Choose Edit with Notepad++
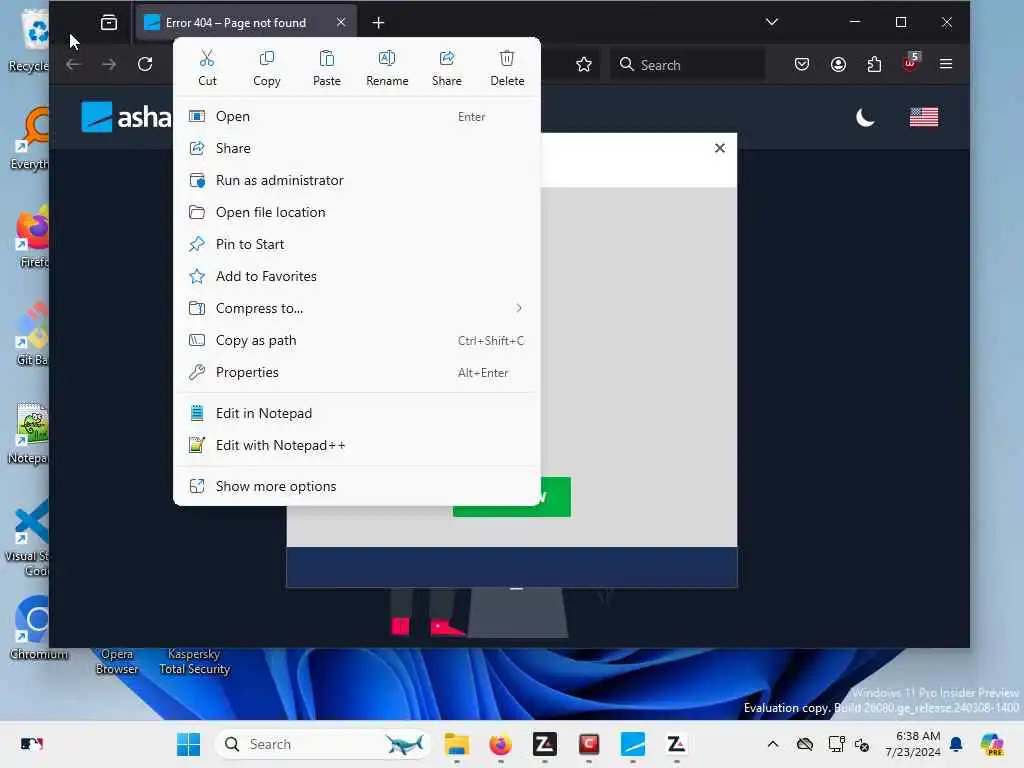 point(357,445)
